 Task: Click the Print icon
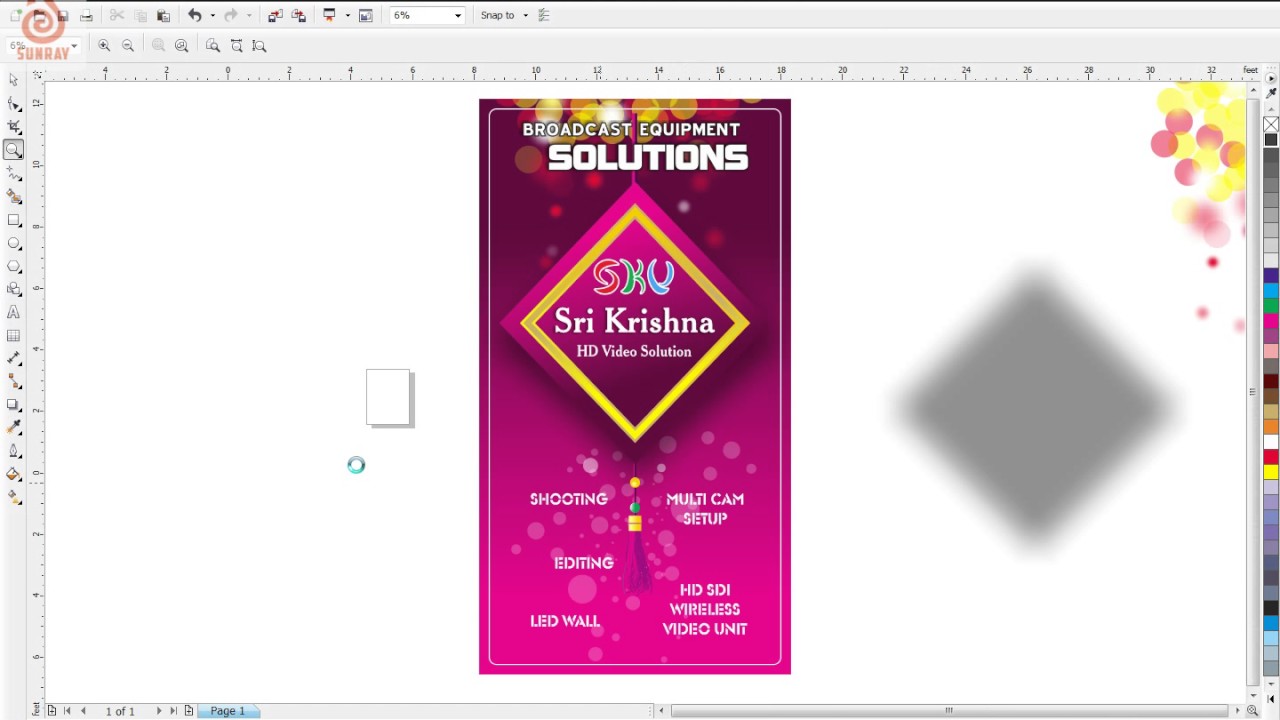coord(86,15)
